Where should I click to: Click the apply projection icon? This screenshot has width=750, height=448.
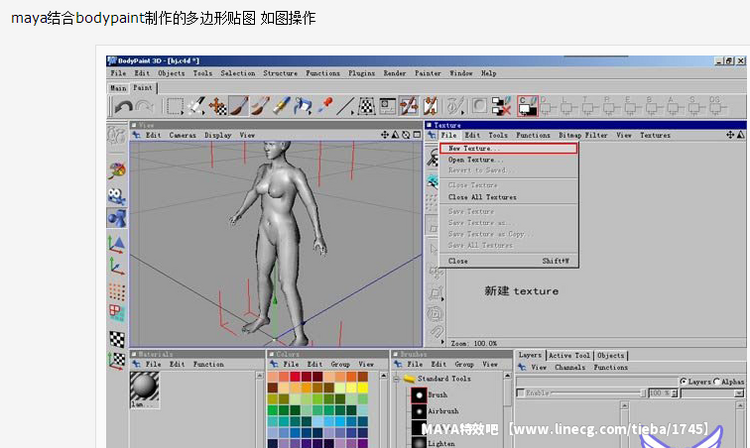coord(431,107)
